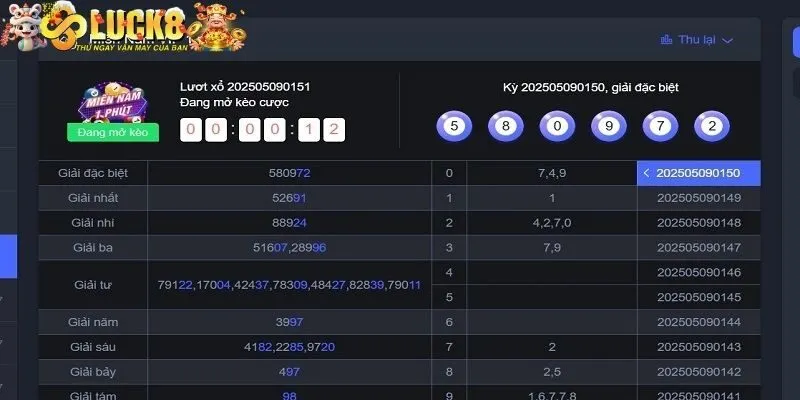Open draw period 202505090145 results
Image resolution: width=800 pixels, height=400 pixels.
pos(698,297)
